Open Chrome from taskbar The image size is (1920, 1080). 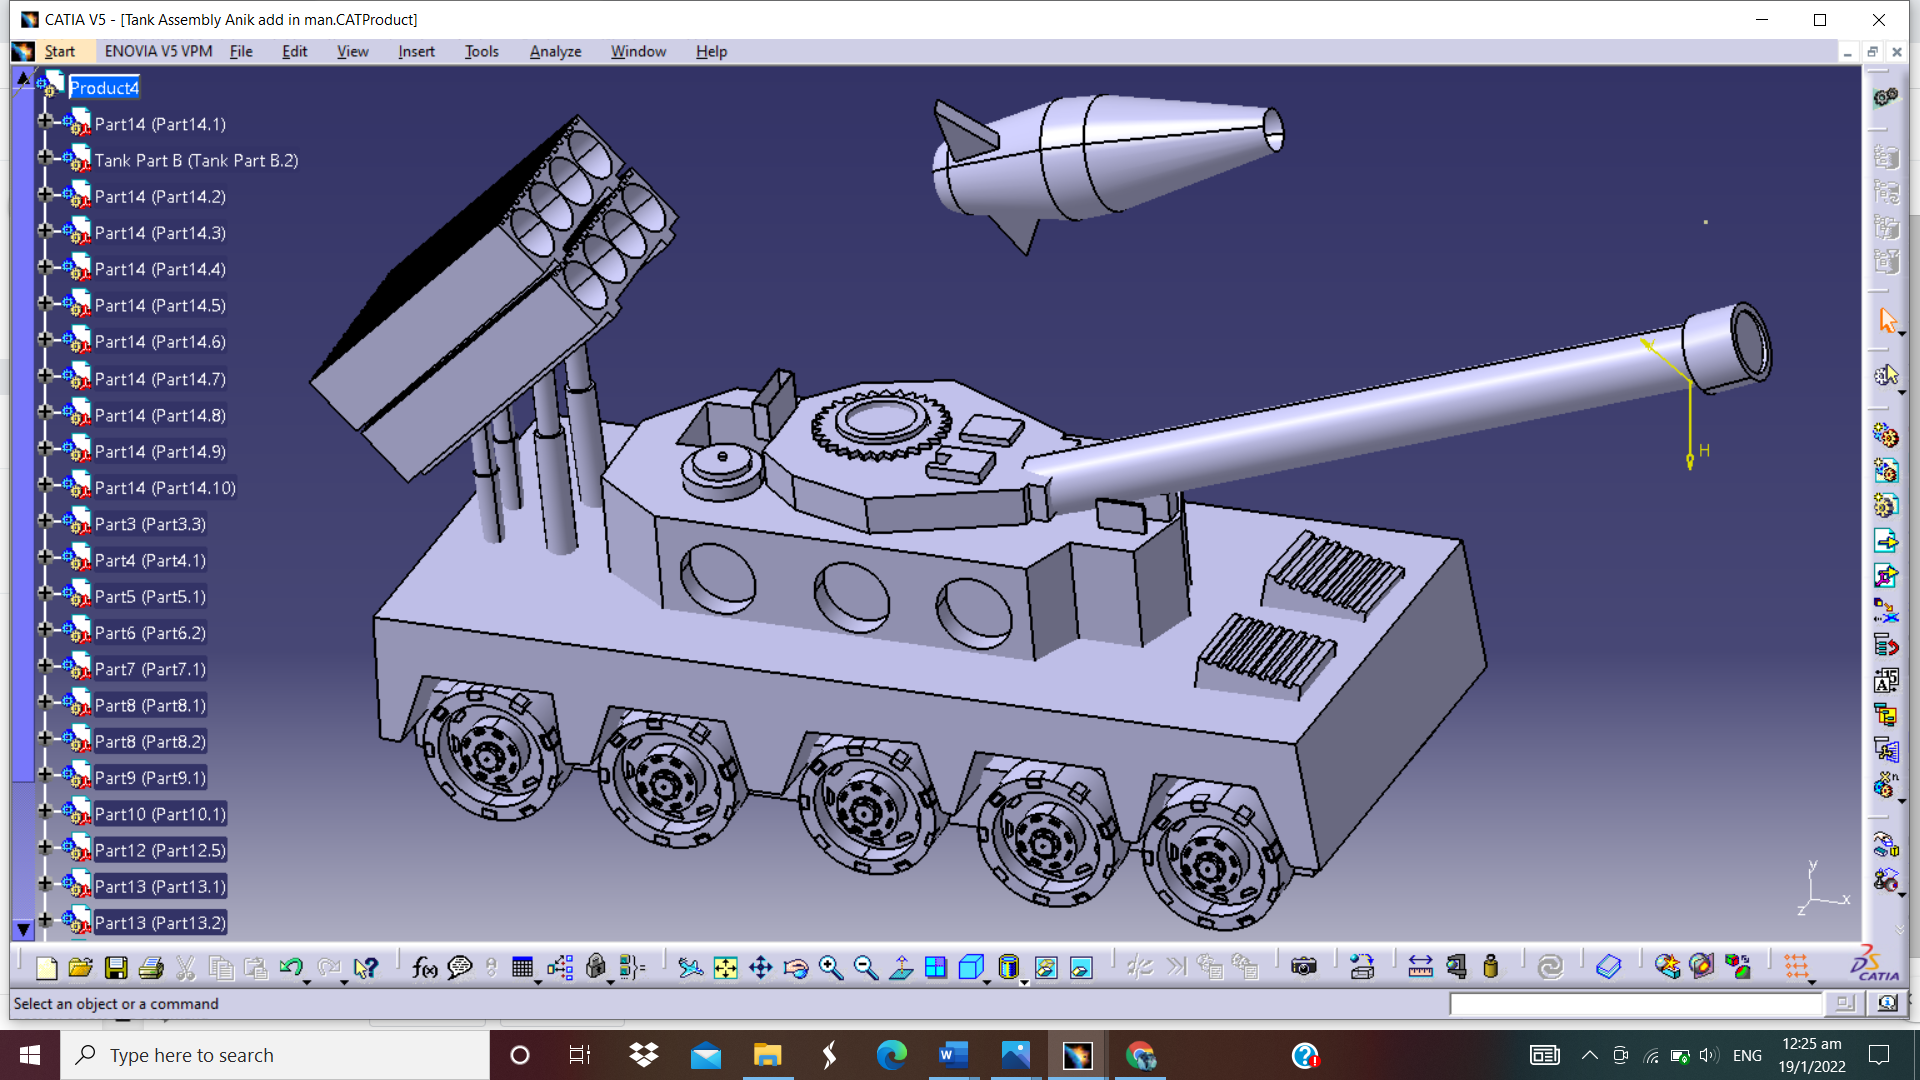coord(1140,1055)
